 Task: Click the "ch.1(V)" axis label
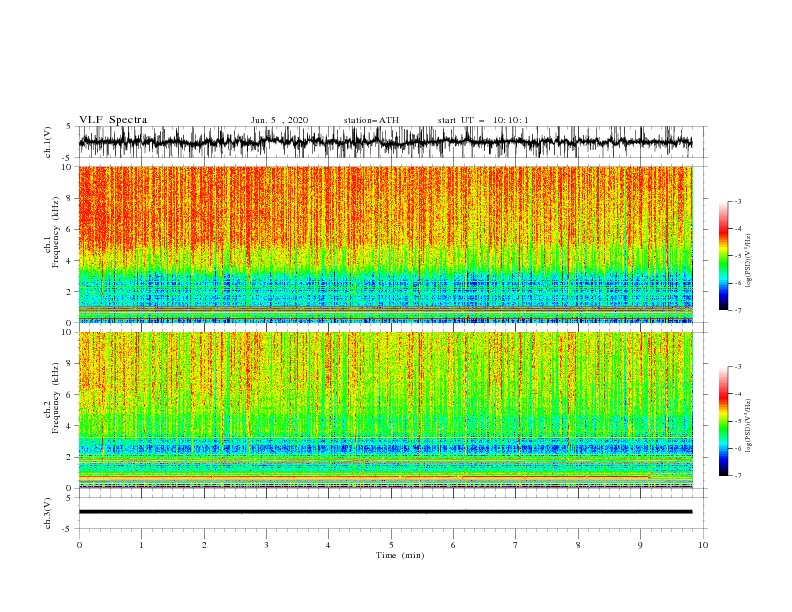[48, 142]
